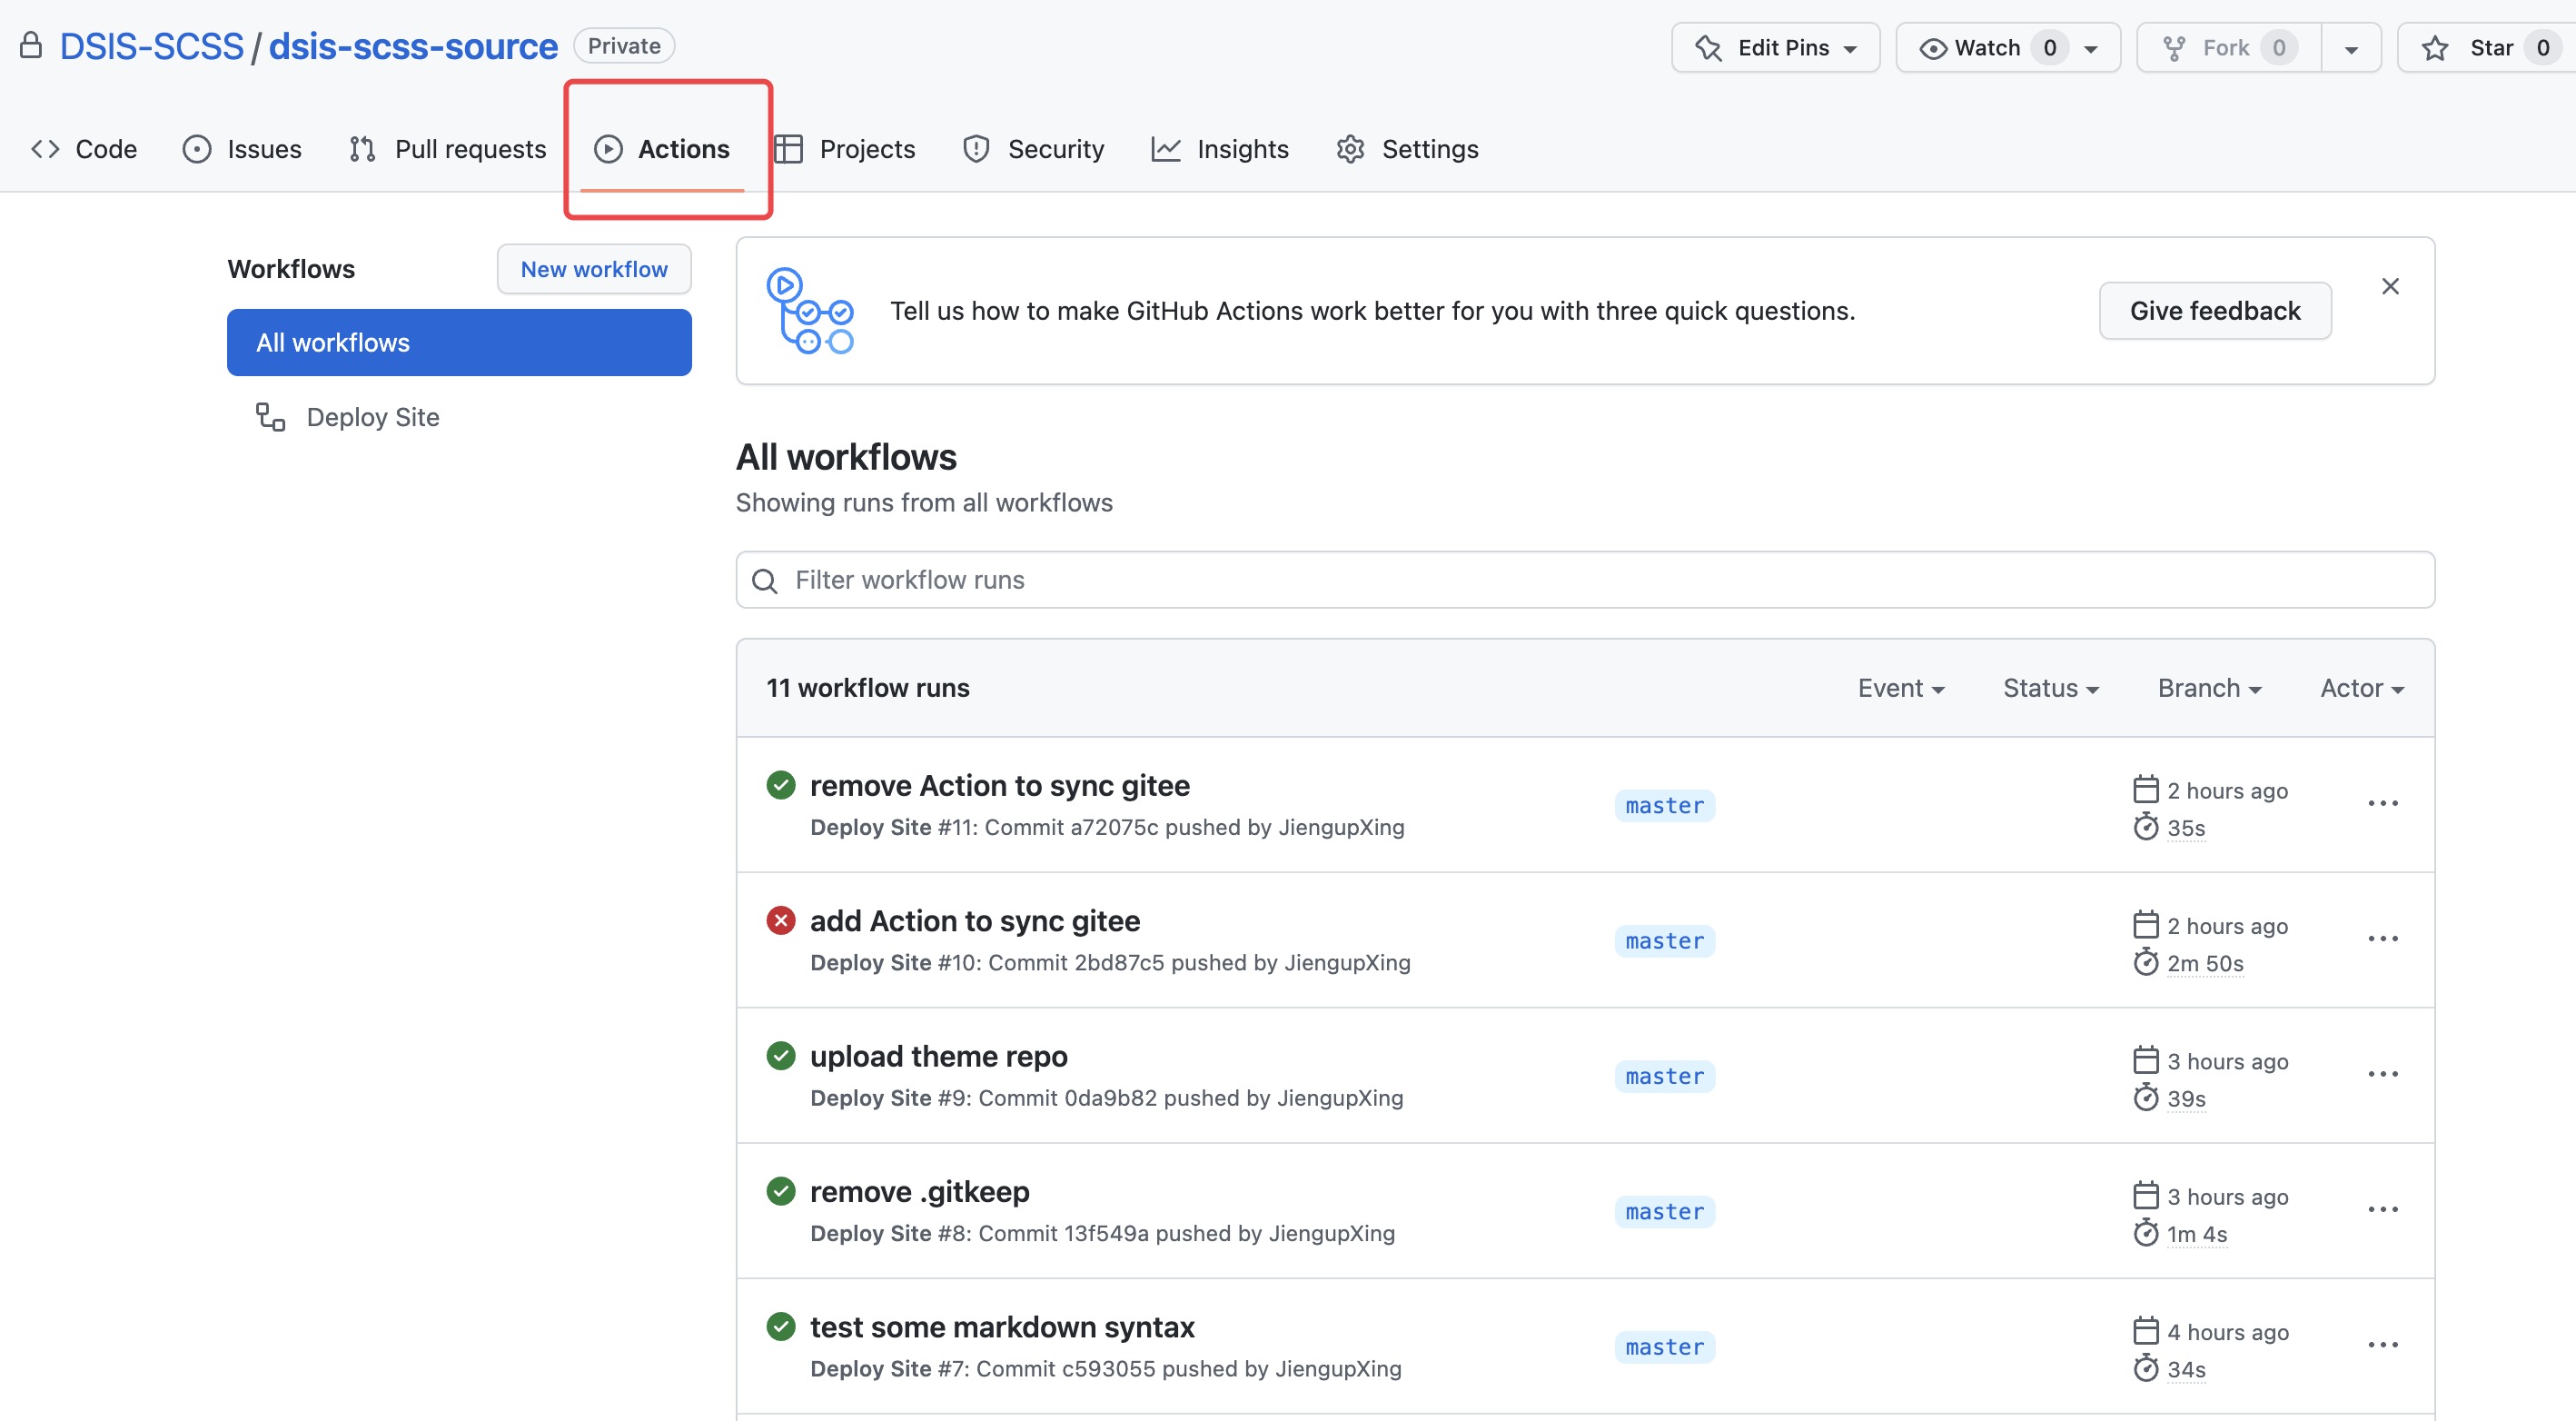
Task: Click master branch label on run #11
Action: click(1665, 806)
